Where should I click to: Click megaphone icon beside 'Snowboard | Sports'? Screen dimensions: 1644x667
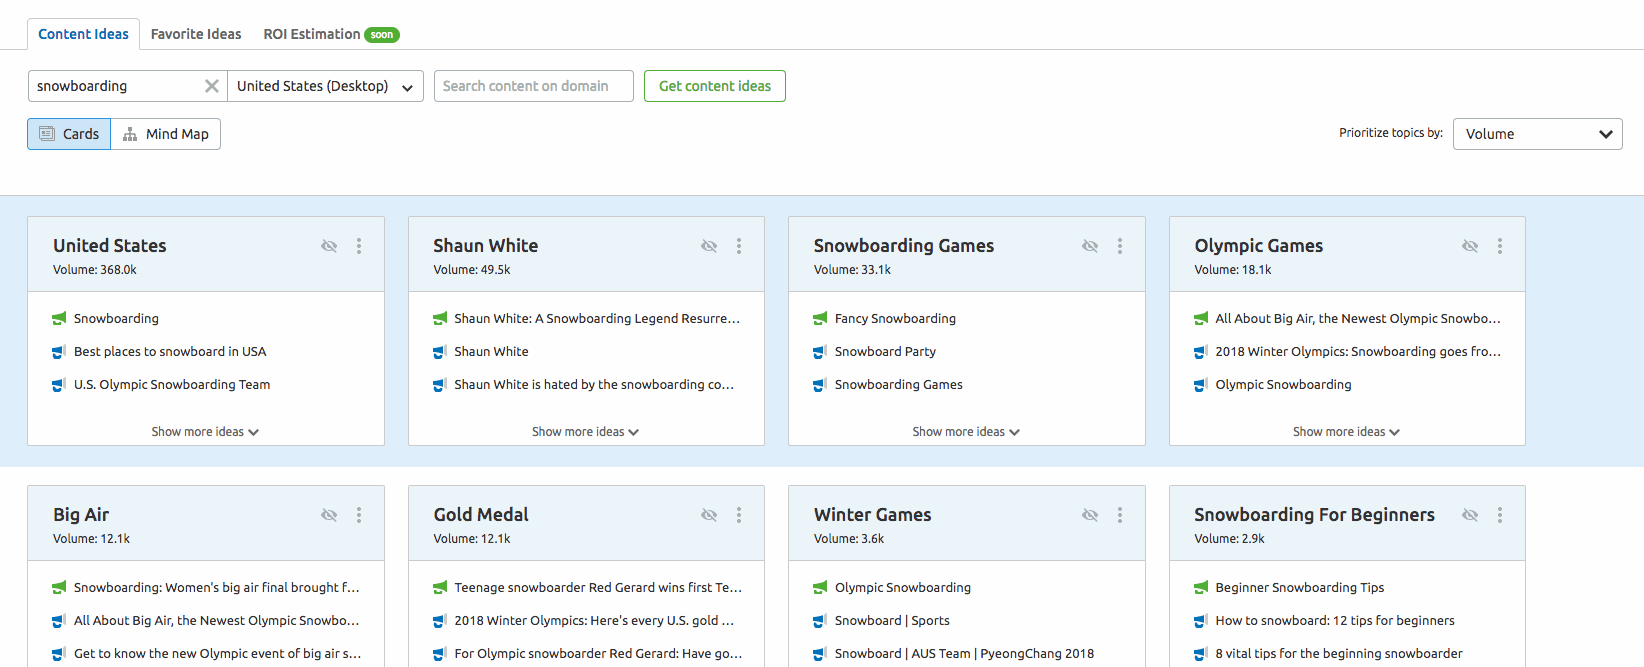tap(820, 621)
